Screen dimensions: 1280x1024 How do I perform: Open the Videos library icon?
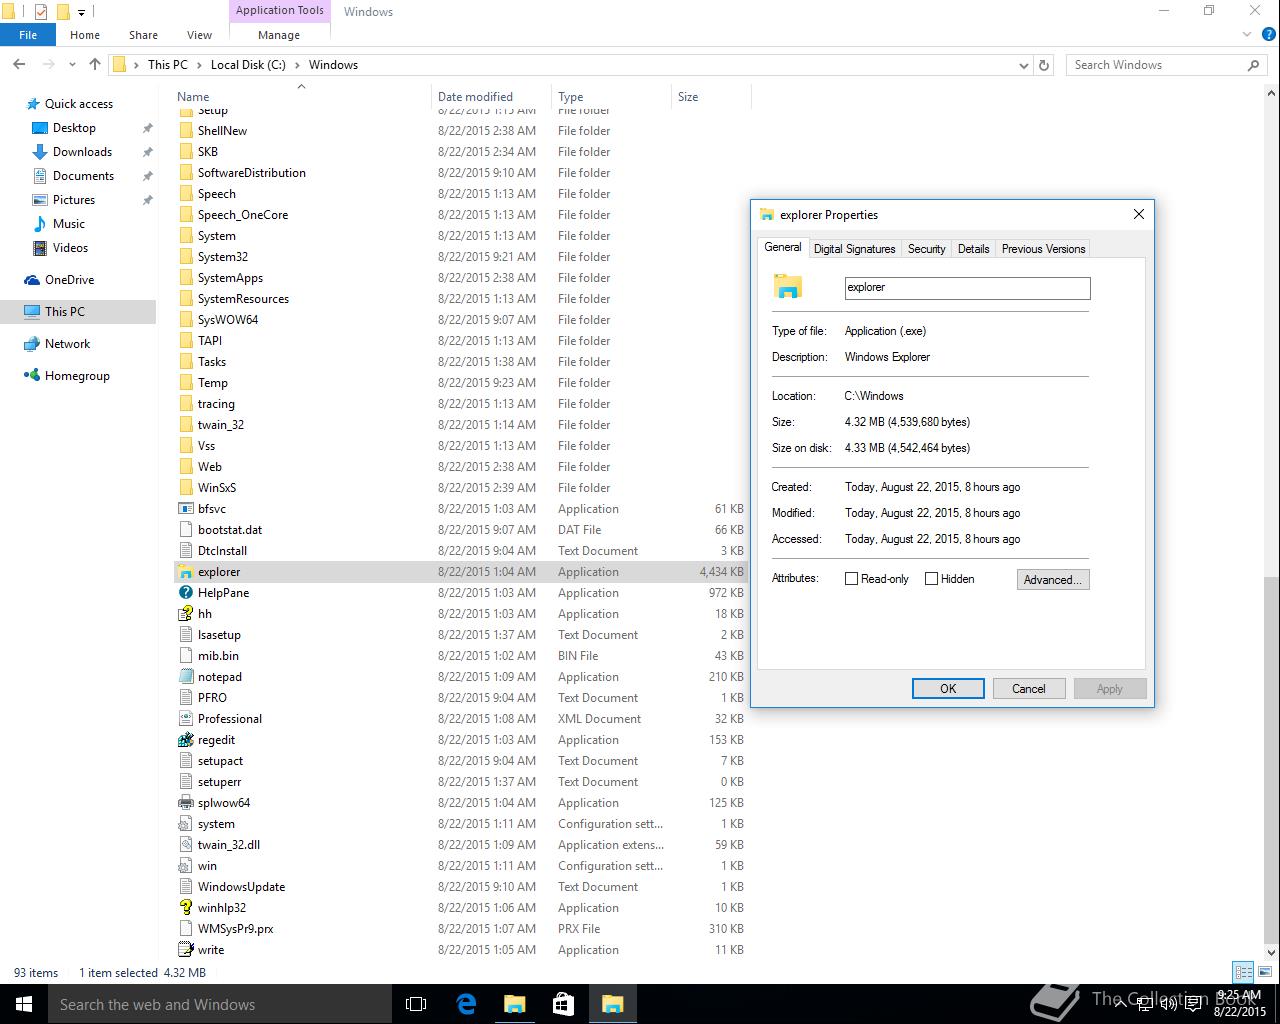point(40,248)
